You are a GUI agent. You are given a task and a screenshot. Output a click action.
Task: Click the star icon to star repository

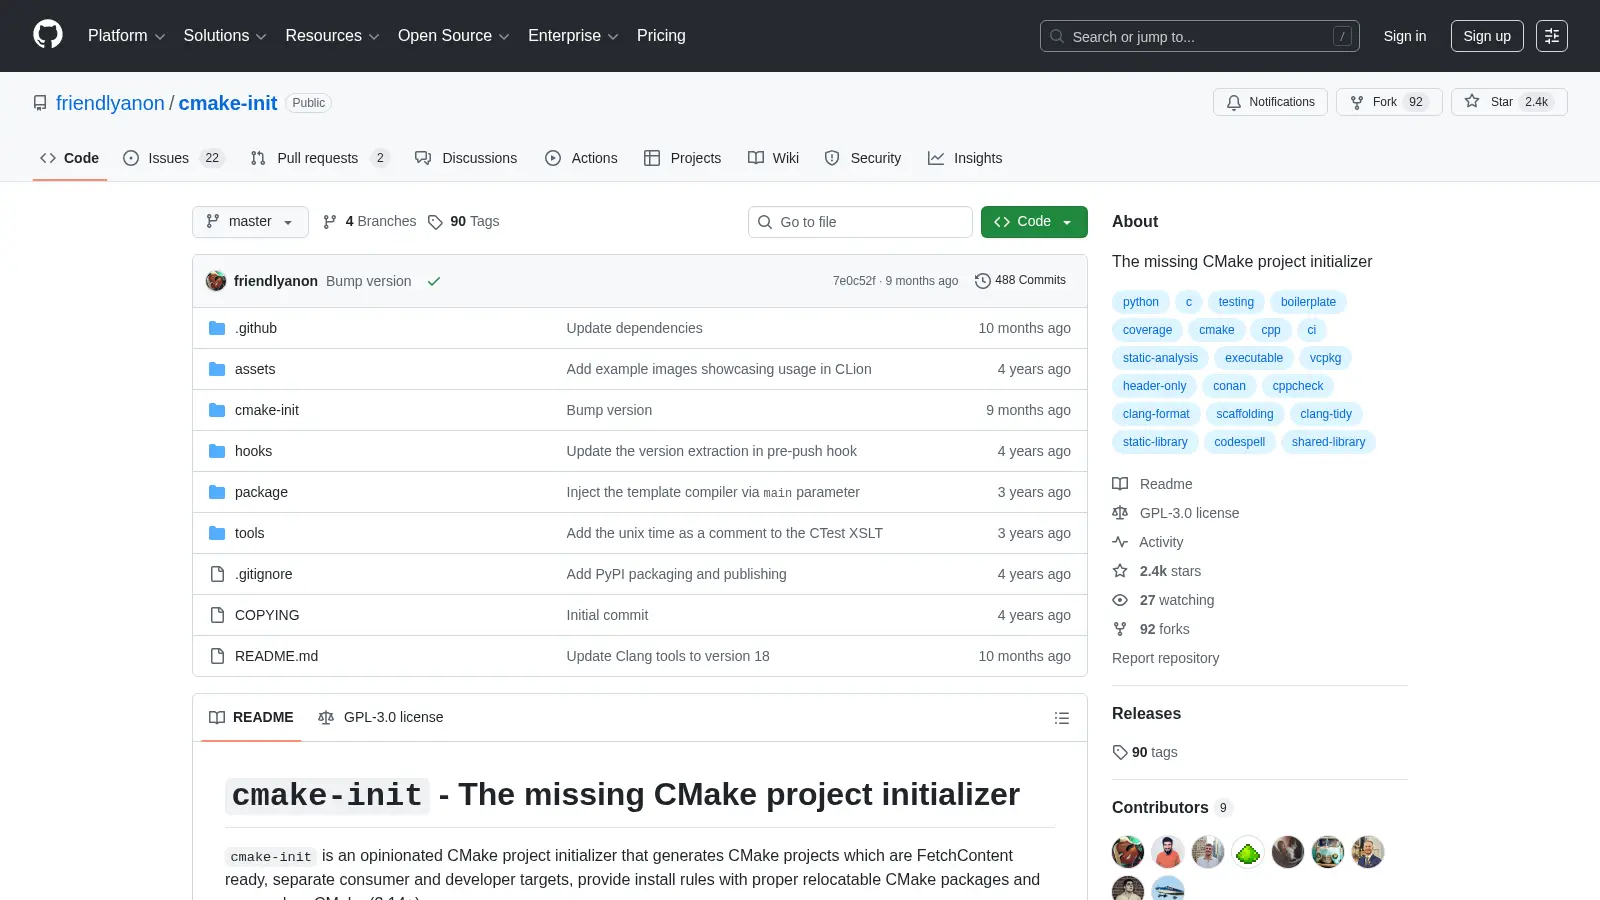point(1472,101)
